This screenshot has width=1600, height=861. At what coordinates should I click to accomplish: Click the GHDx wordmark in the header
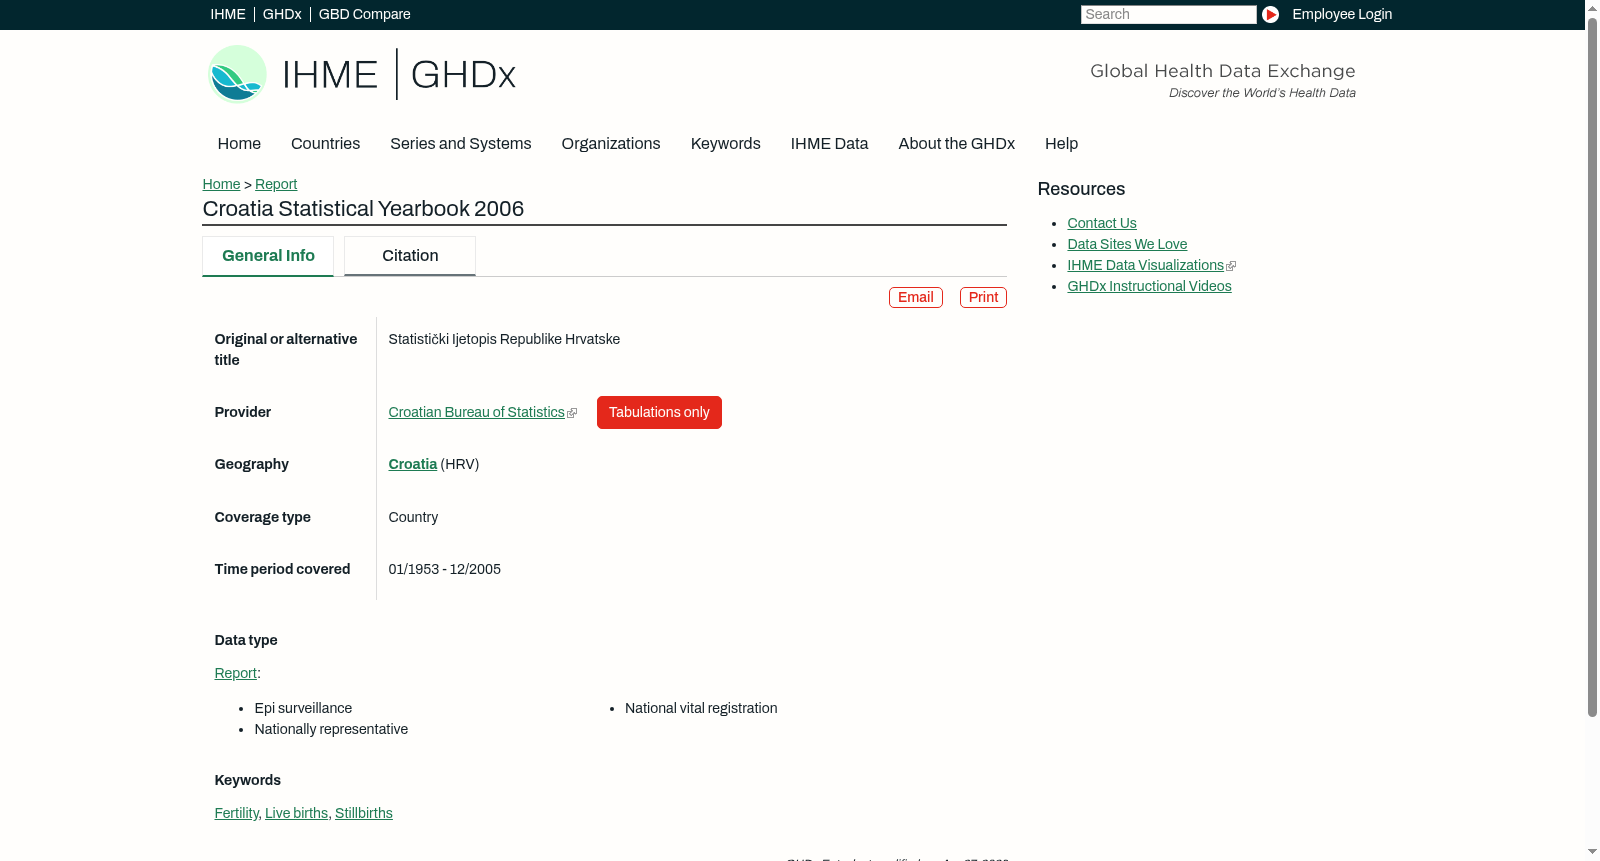pos(463,75)
